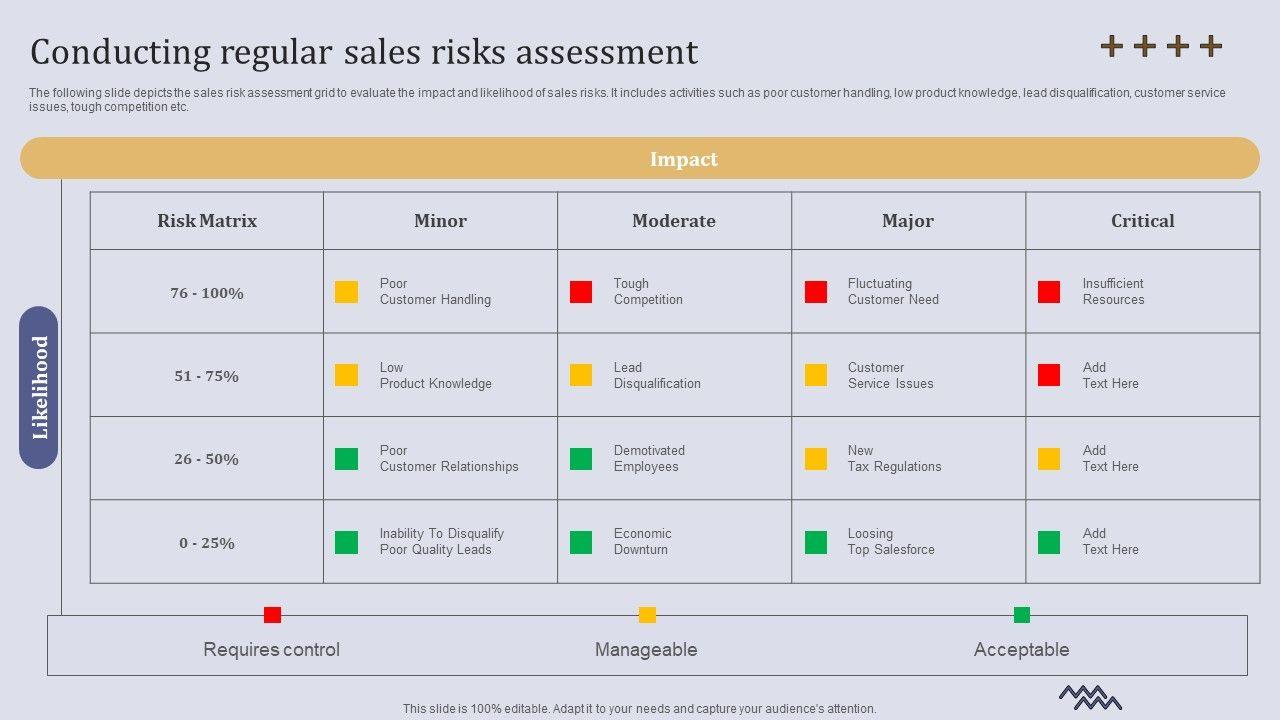Click the green legend square above Acceptable

(1021, 615)
